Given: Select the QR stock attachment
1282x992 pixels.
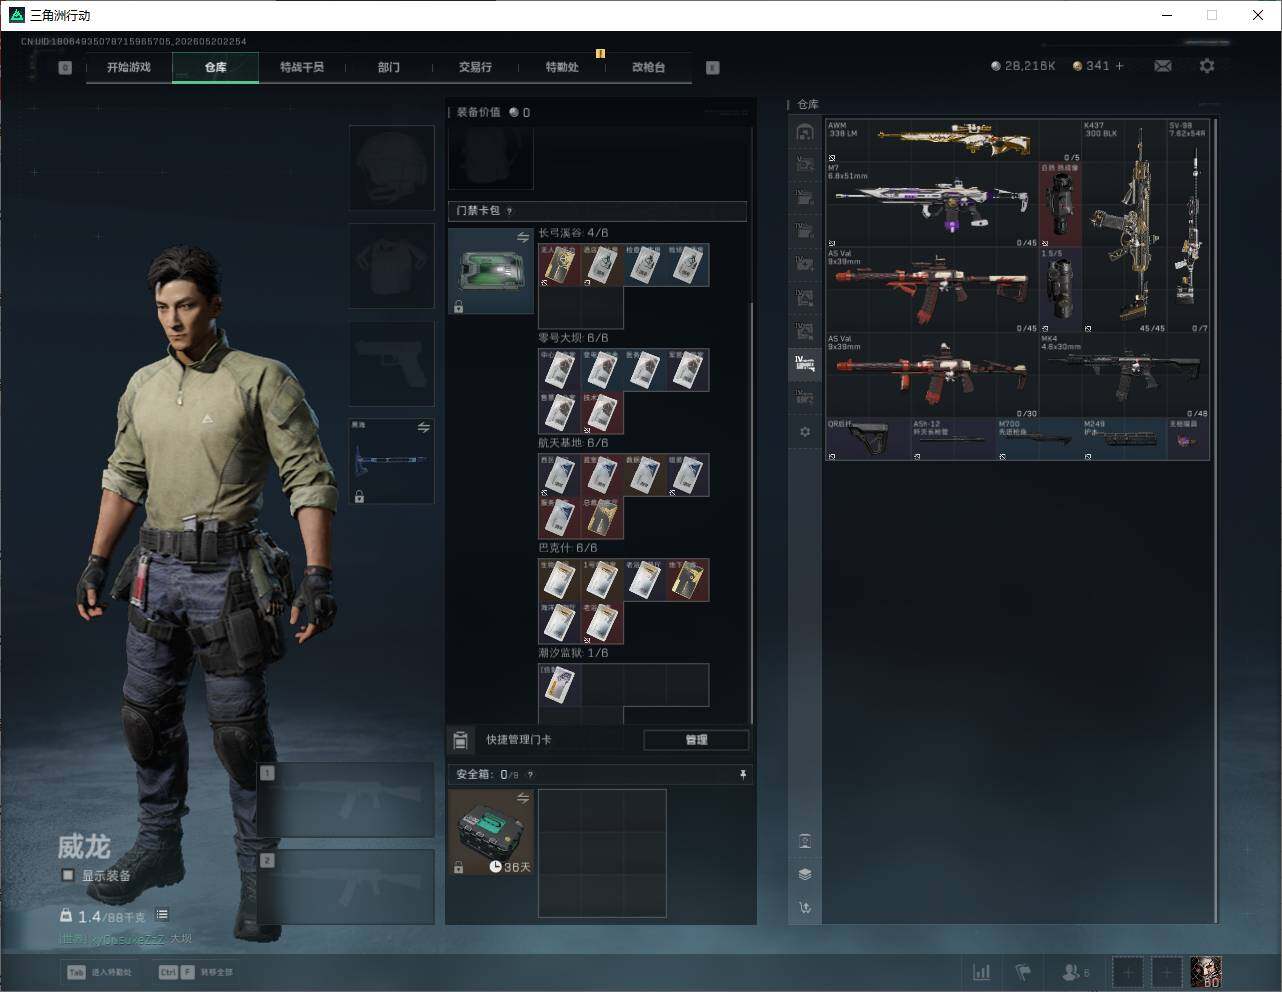Looking at the screenshot, I should click(868, 439).
